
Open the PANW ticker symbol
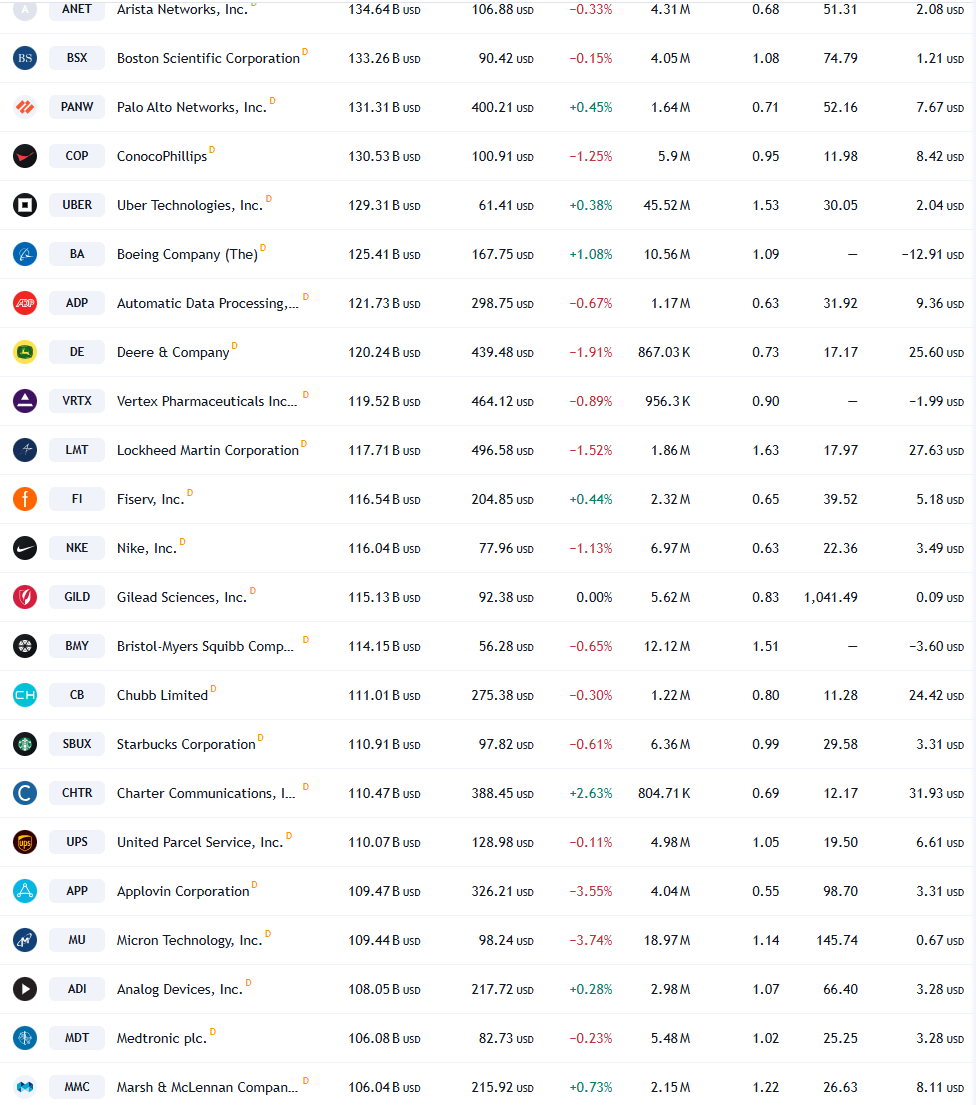pos(77,107)
